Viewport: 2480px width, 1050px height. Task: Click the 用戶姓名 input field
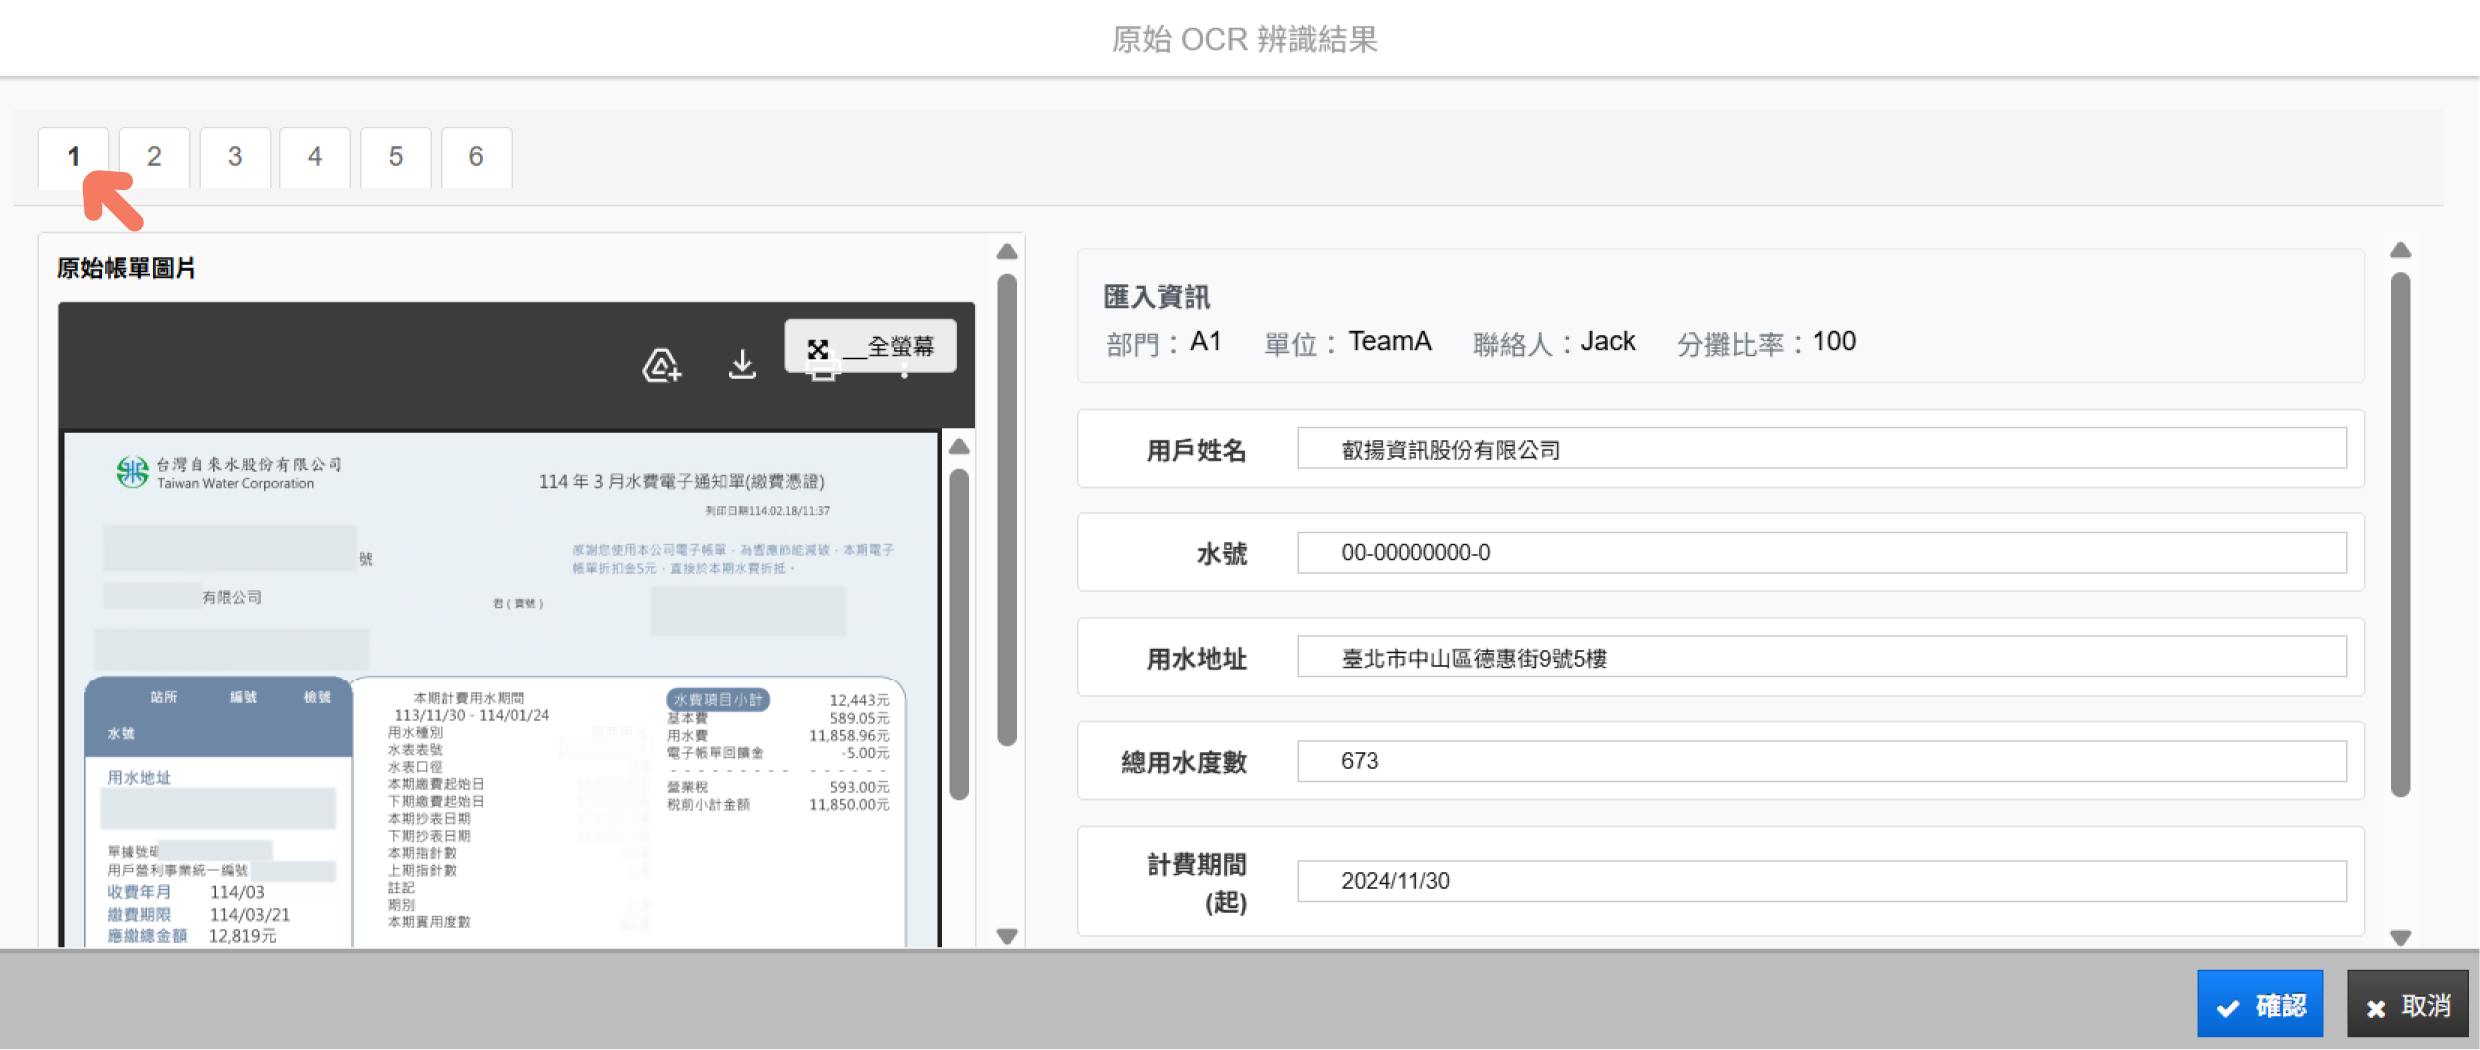[x=1820, y=449]
